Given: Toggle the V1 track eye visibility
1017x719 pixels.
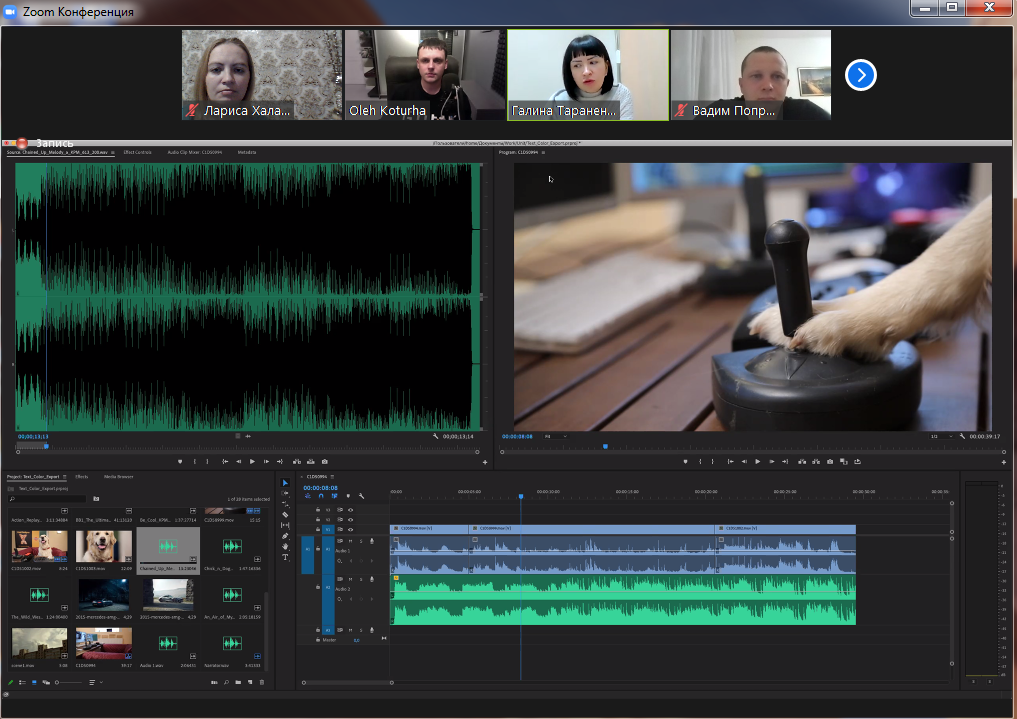Looking at the screenshot, I should click(351, 529).
